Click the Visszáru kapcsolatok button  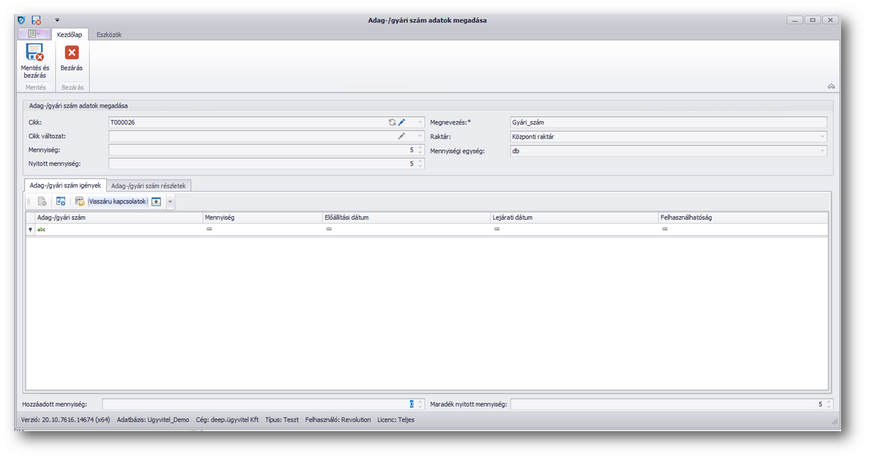point(116,202)
